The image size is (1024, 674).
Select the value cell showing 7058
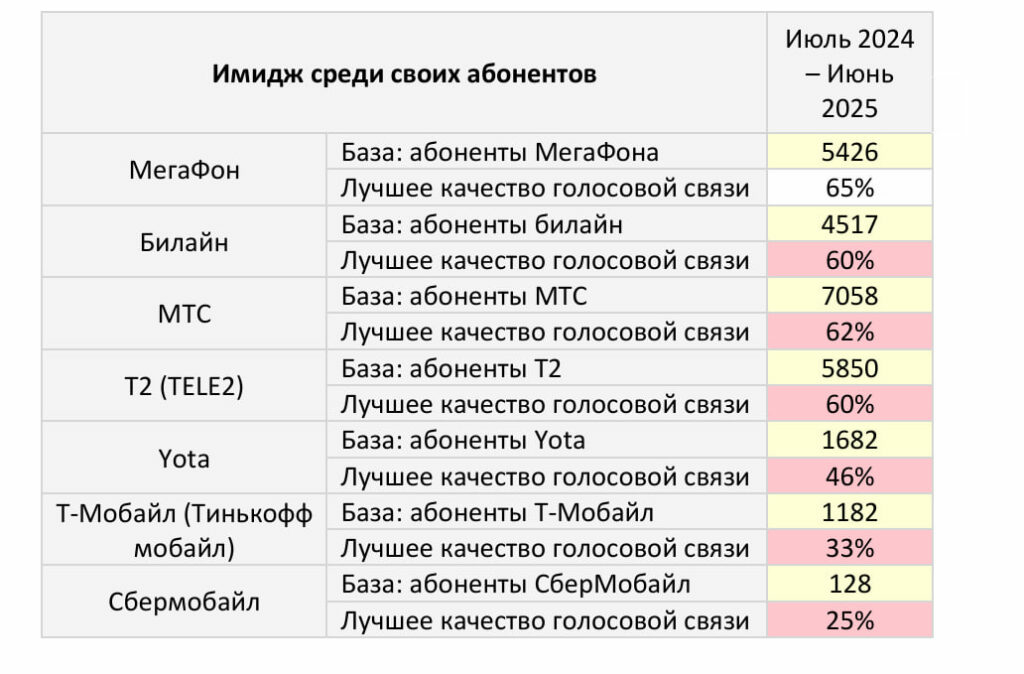tap(849, 296)
